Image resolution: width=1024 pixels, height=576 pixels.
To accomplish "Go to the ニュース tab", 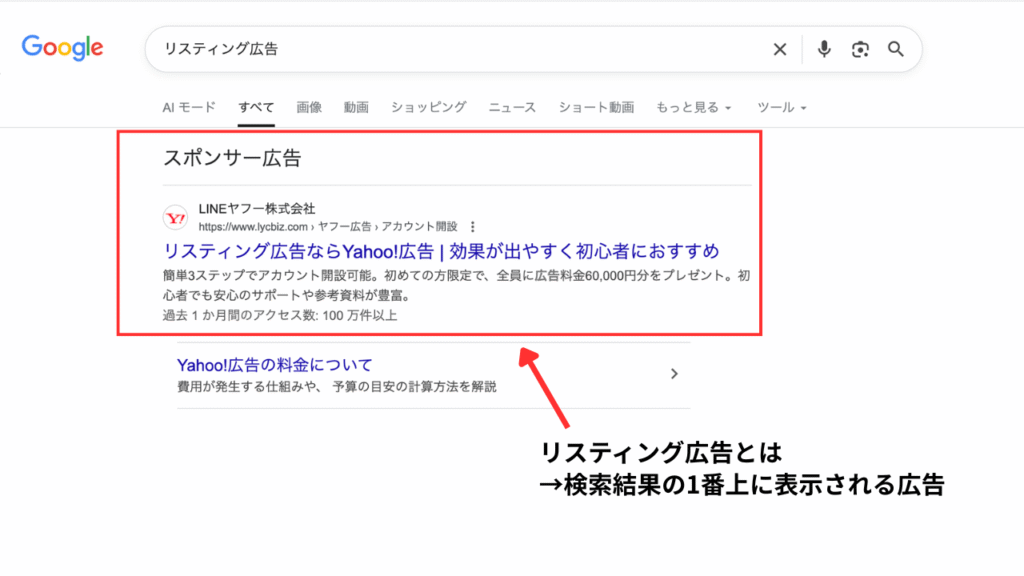I will coord(512,107).
